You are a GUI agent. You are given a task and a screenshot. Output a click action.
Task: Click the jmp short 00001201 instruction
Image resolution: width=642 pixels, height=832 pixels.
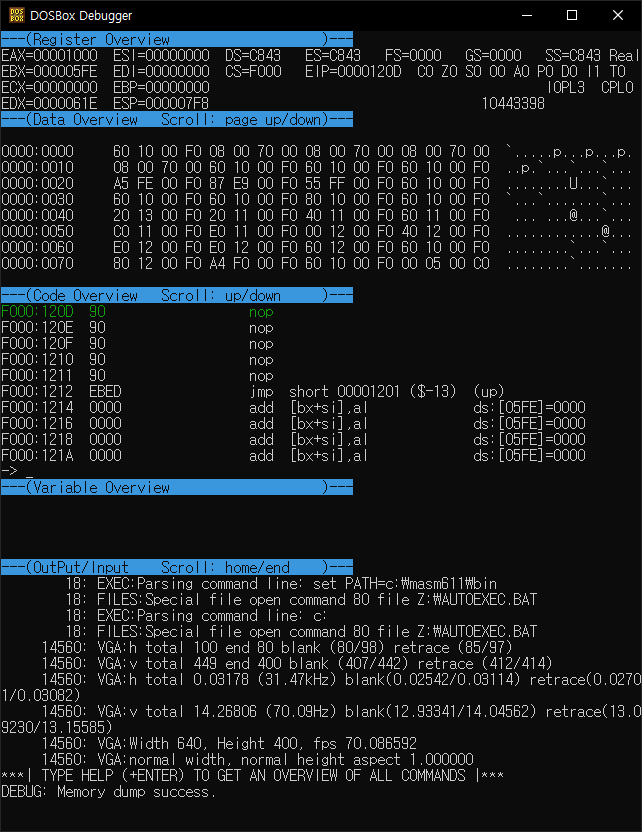(x=376, y=392)
